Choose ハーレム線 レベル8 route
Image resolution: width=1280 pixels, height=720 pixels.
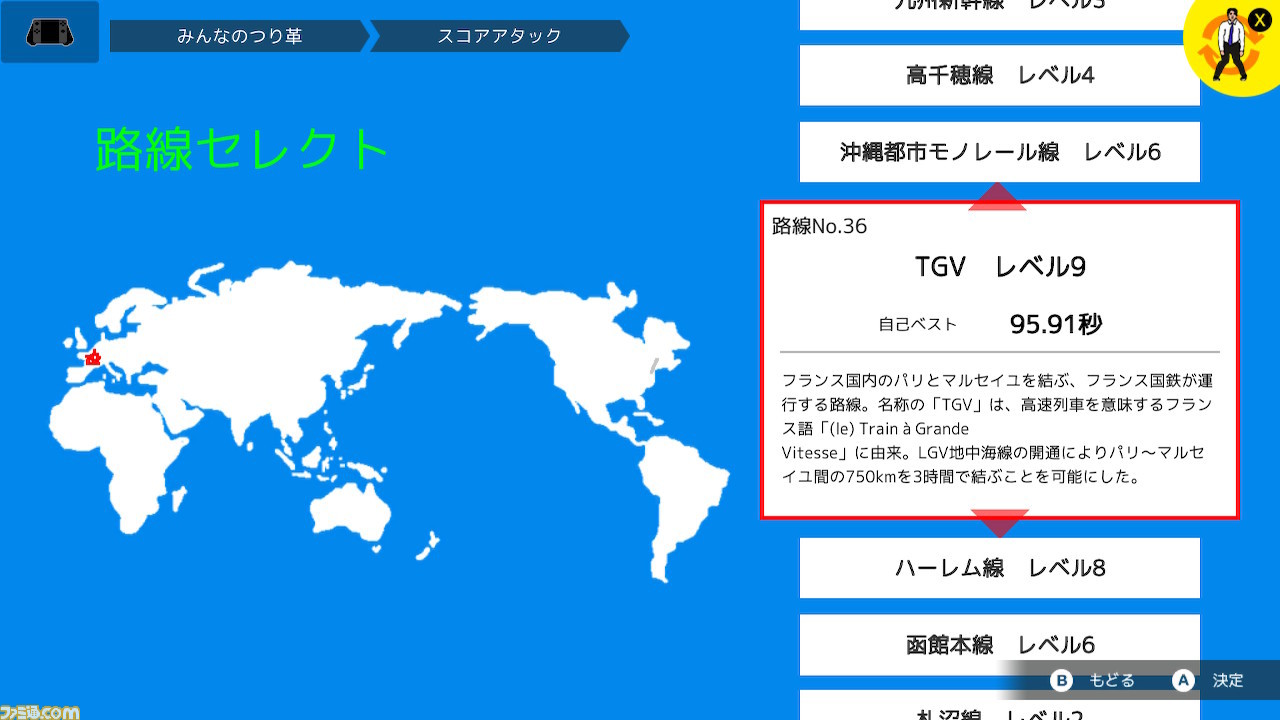(x=1000, y=568)
